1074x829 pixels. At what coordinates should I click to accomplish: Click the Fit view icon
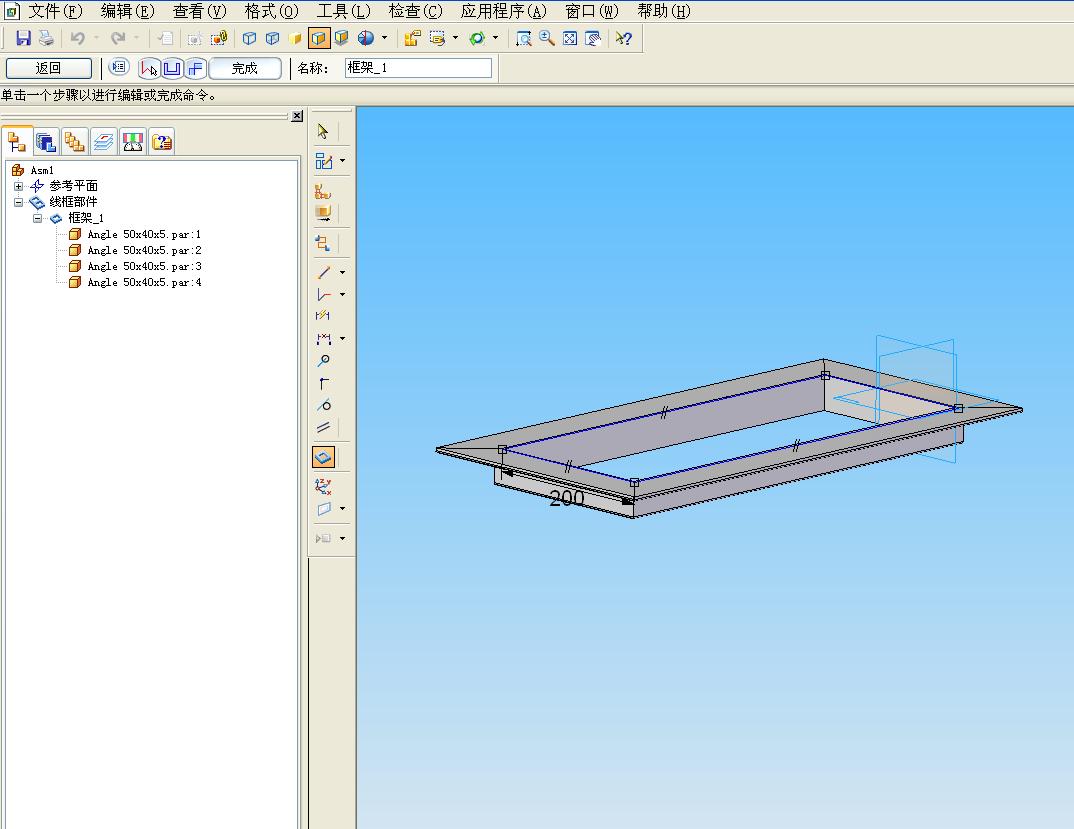pyautogui.click(x=570, y=38)
